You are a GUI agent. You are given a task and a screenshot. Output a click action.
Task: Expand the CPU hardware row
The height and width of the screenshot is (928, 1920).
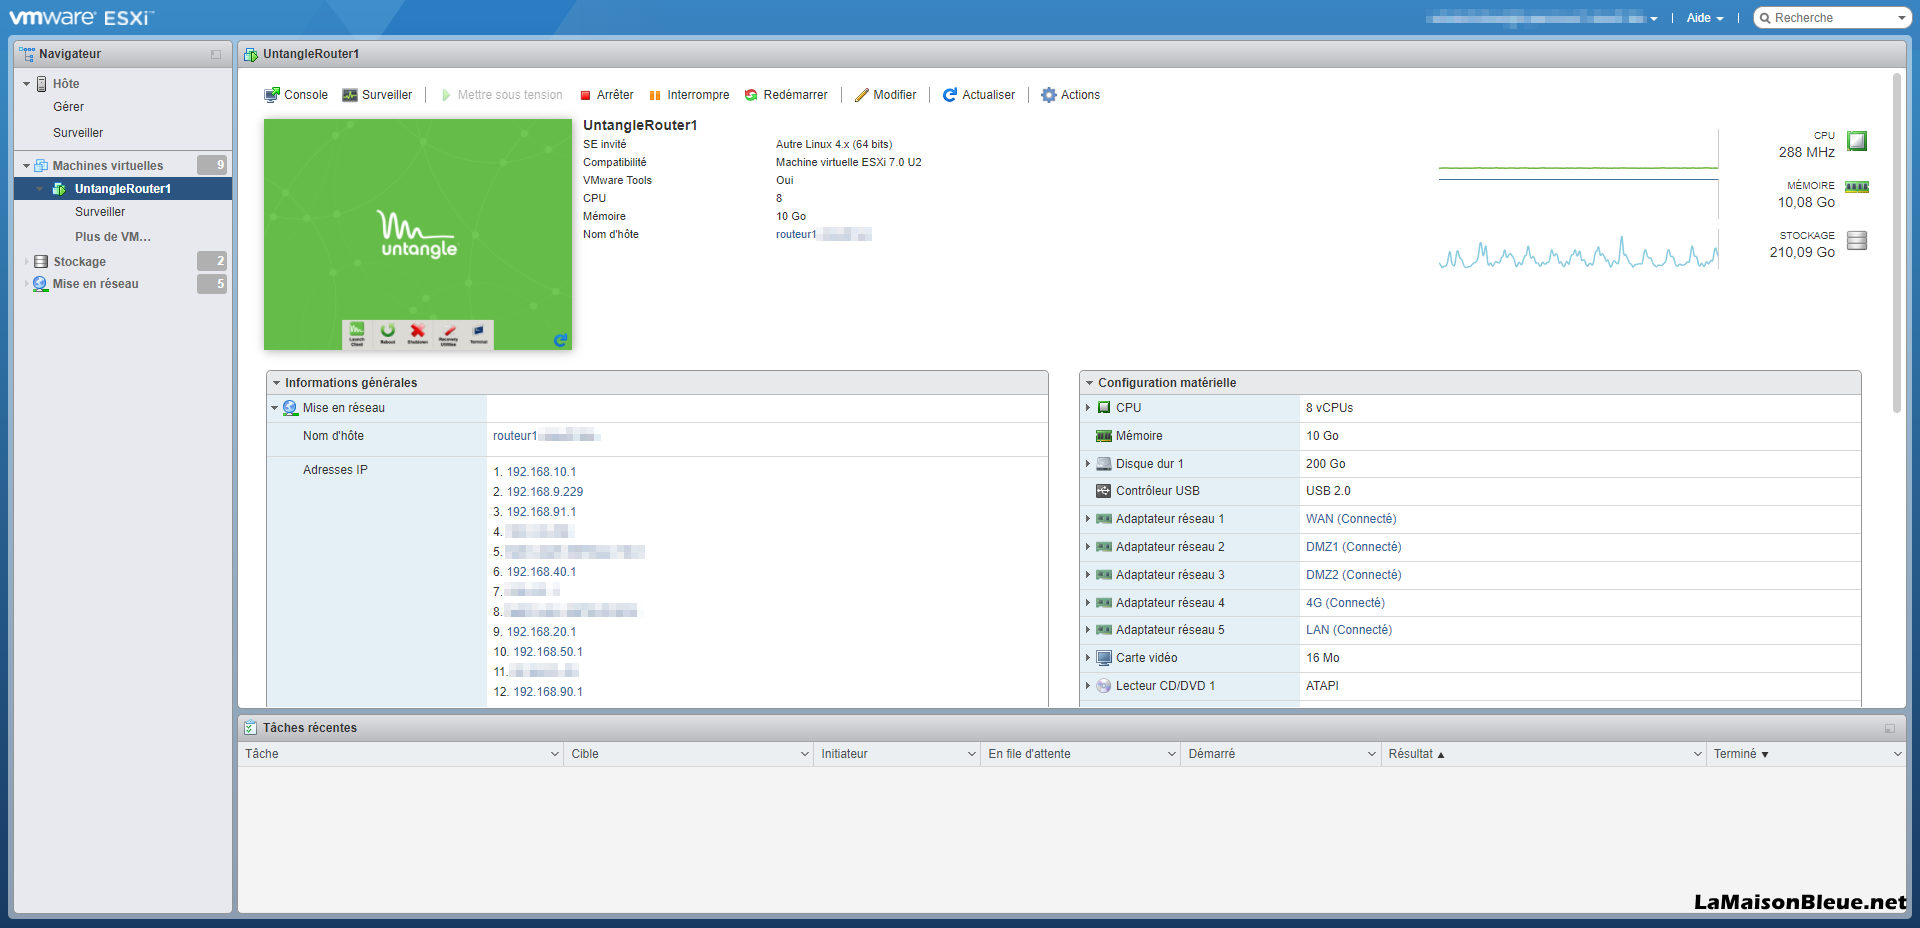click(1088, 408)
